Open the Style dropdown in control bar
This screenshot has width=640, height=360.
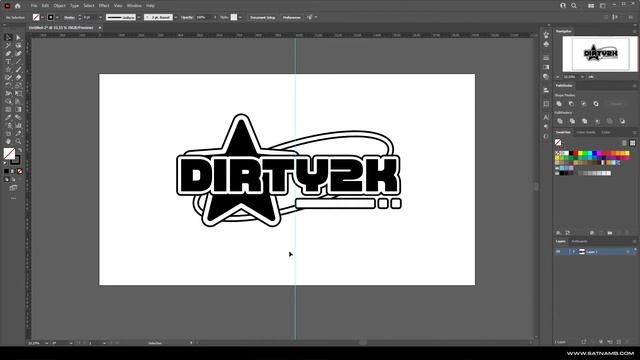coord(240,18)
